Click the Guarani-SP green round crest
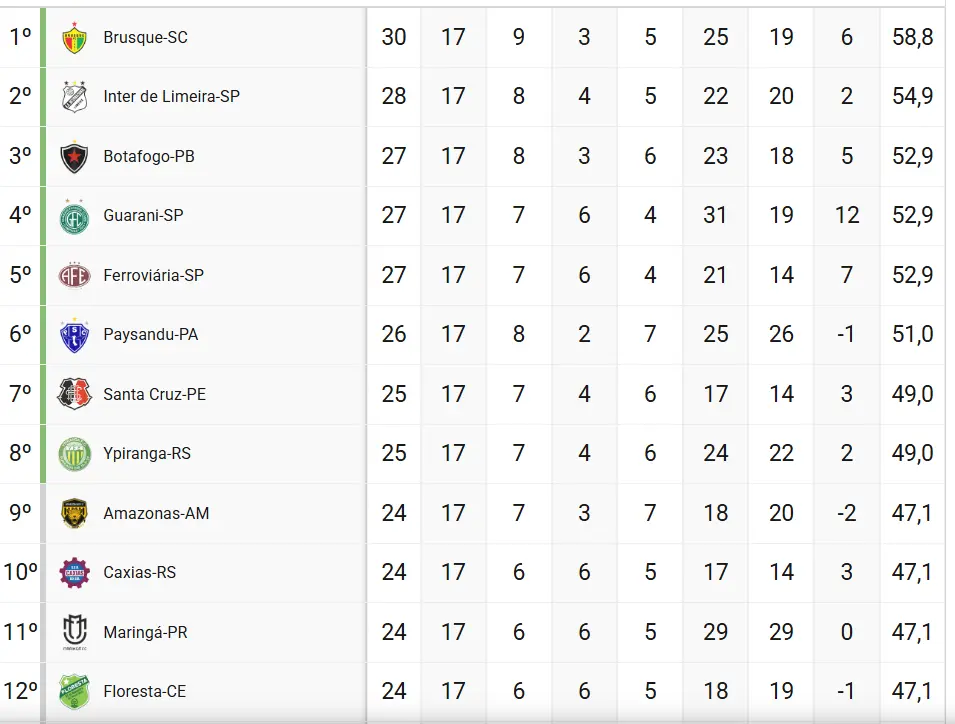This screenshot has width=955, height=724. tap(74, 217)
